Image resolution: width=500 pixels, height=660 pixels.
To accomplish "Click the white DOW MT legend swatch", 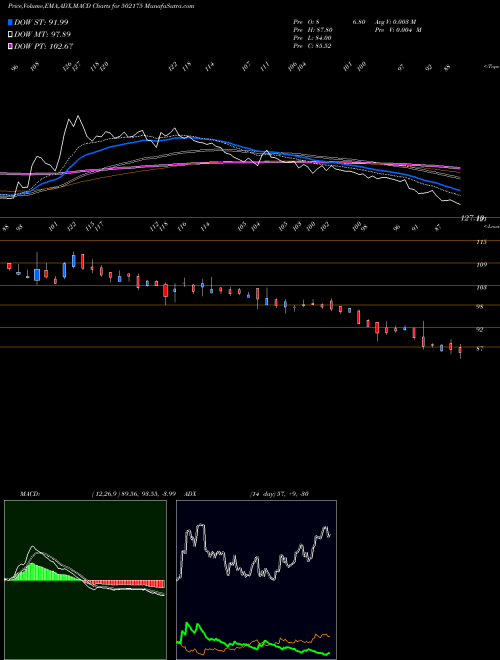I will [11, 34].
